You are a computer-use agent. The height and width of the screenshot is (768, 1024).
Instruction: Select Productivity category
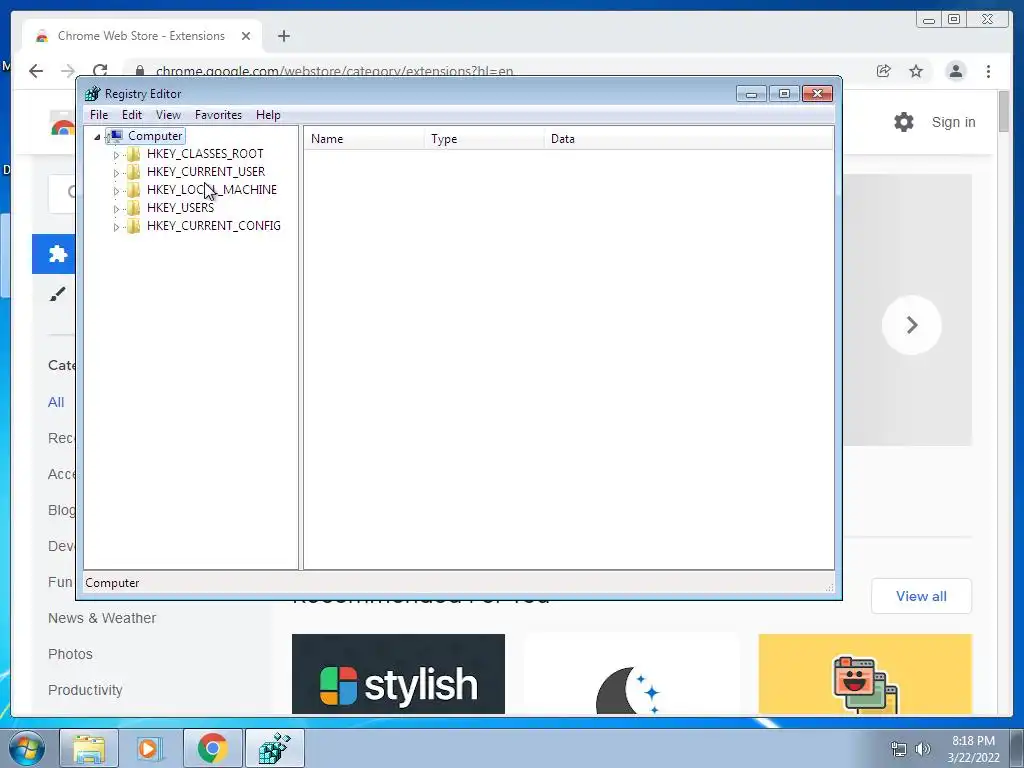click(x=85, y=690)
